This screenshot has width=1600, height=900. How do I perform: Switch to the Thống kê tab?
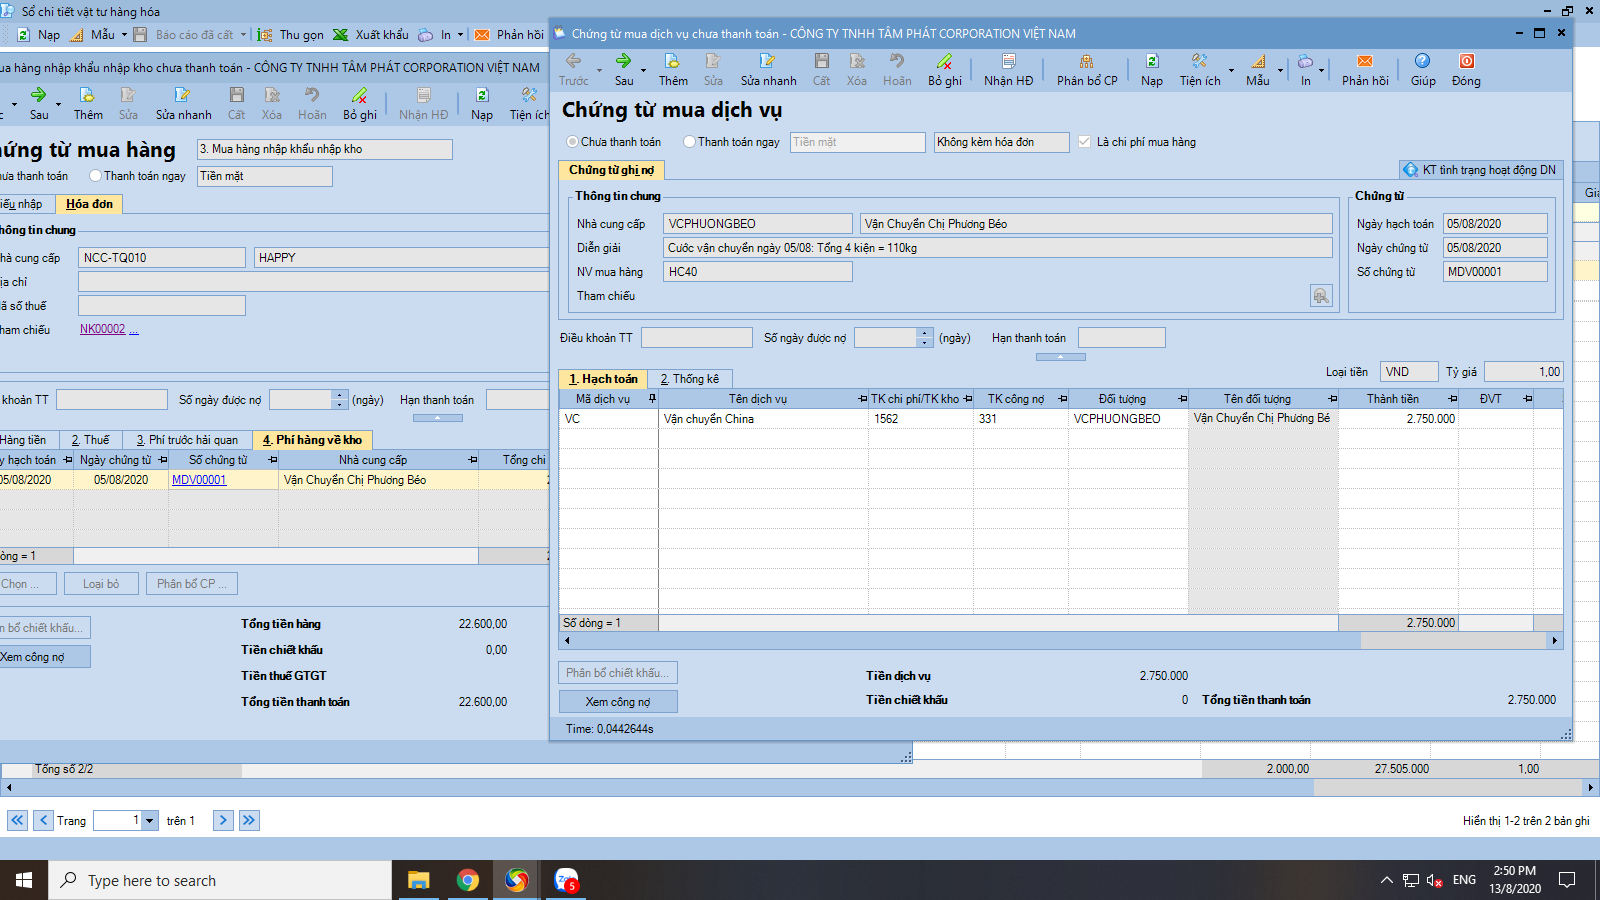coord(689,379)
